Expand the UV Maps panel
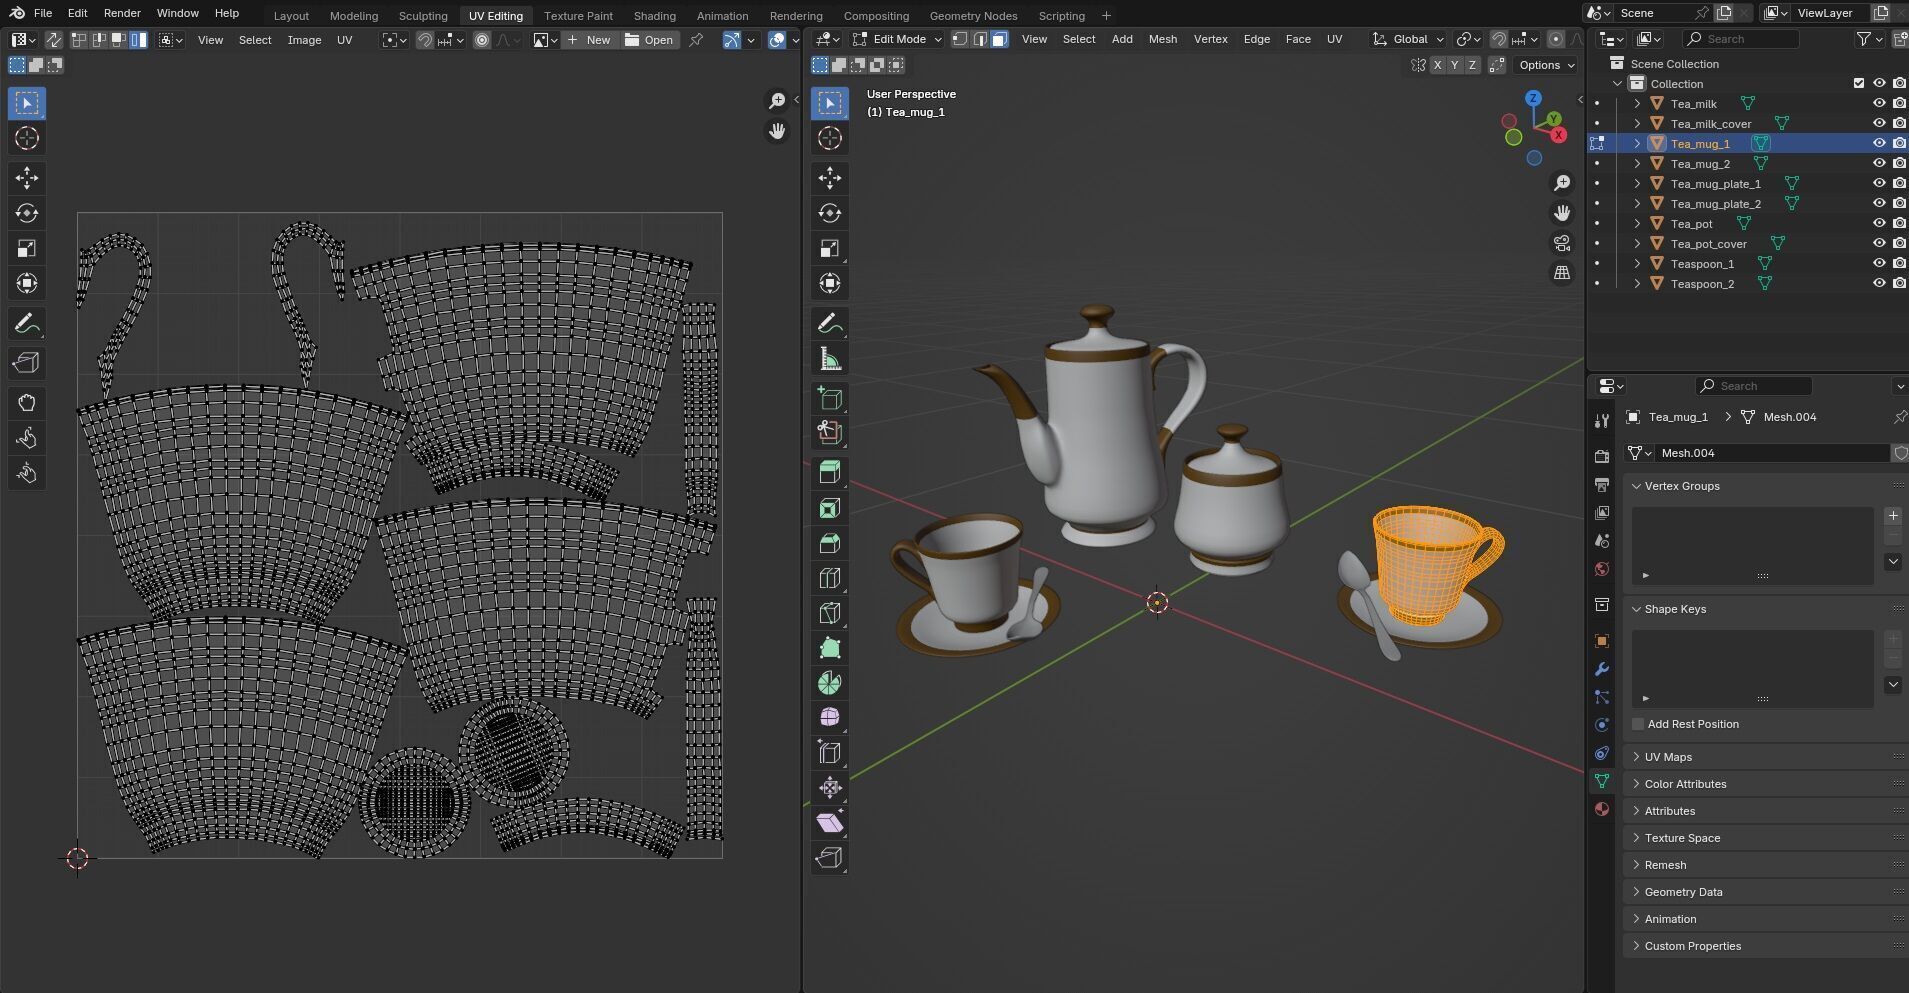1909x993 pixels. (1668, 757)
